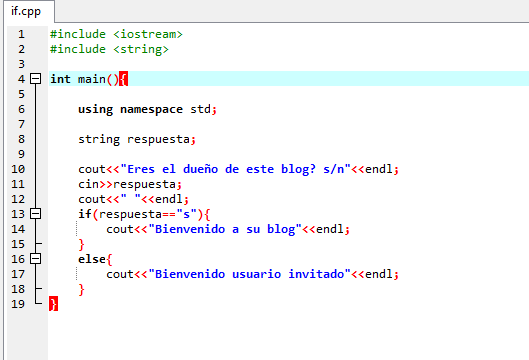
Task: Click line number 1 in the margin
Action: pyautogui.click(x=21, y=34)
